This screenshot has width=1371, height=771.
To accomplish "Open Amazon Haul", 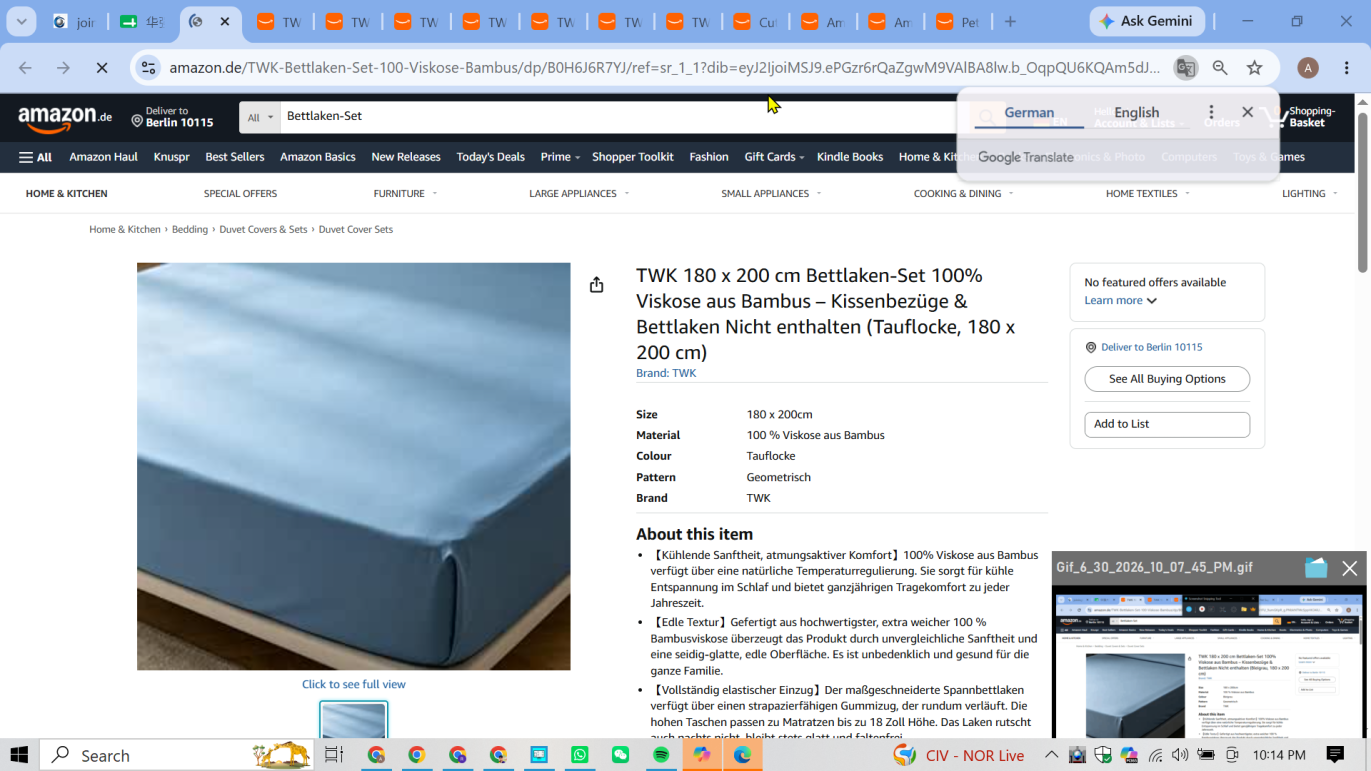I will (x=103, y=157).
